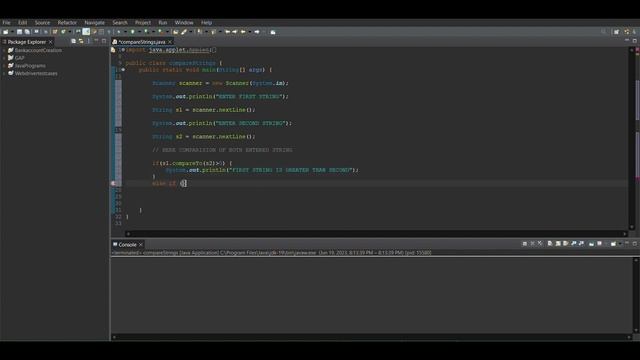
Task: Toggle Scroll Lock in Console toolbar
Action: tap(558, 244)
